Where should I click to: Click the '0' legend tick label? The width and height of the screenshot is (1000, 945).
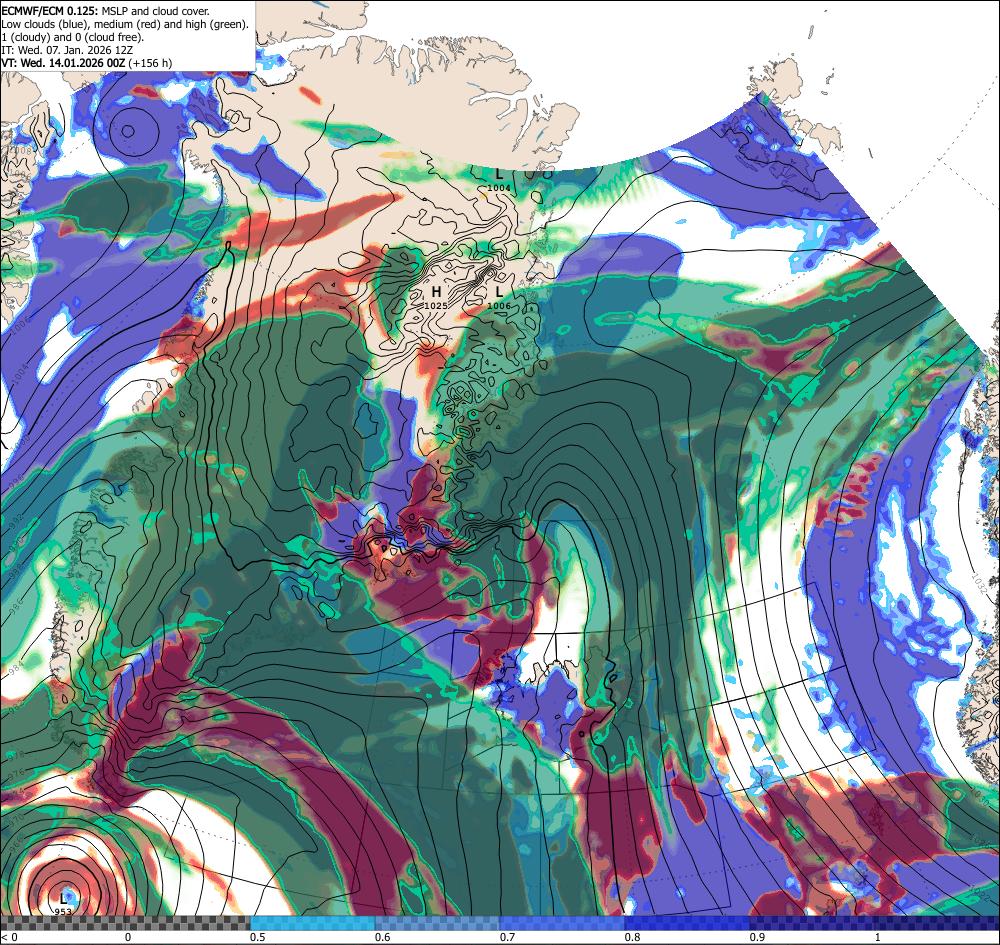tap(128, 937)
